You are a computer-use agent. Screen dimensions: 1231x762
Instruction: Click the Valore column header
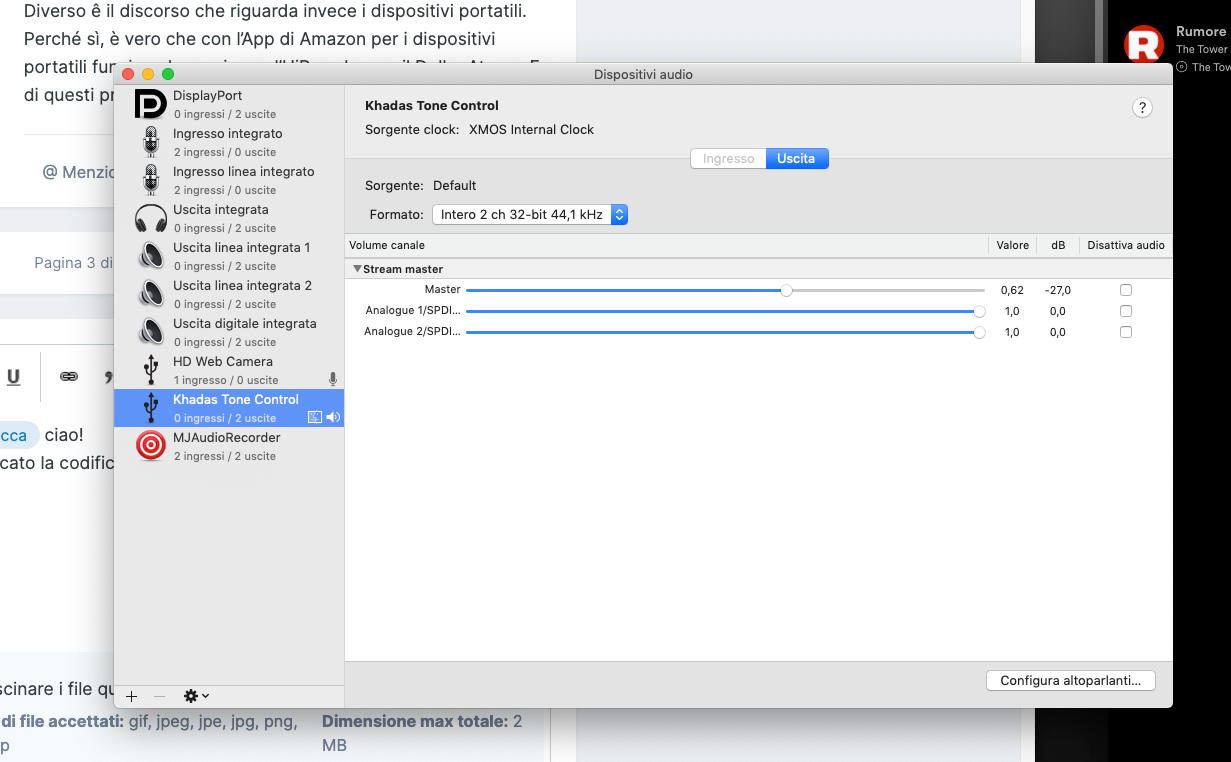1013,245
